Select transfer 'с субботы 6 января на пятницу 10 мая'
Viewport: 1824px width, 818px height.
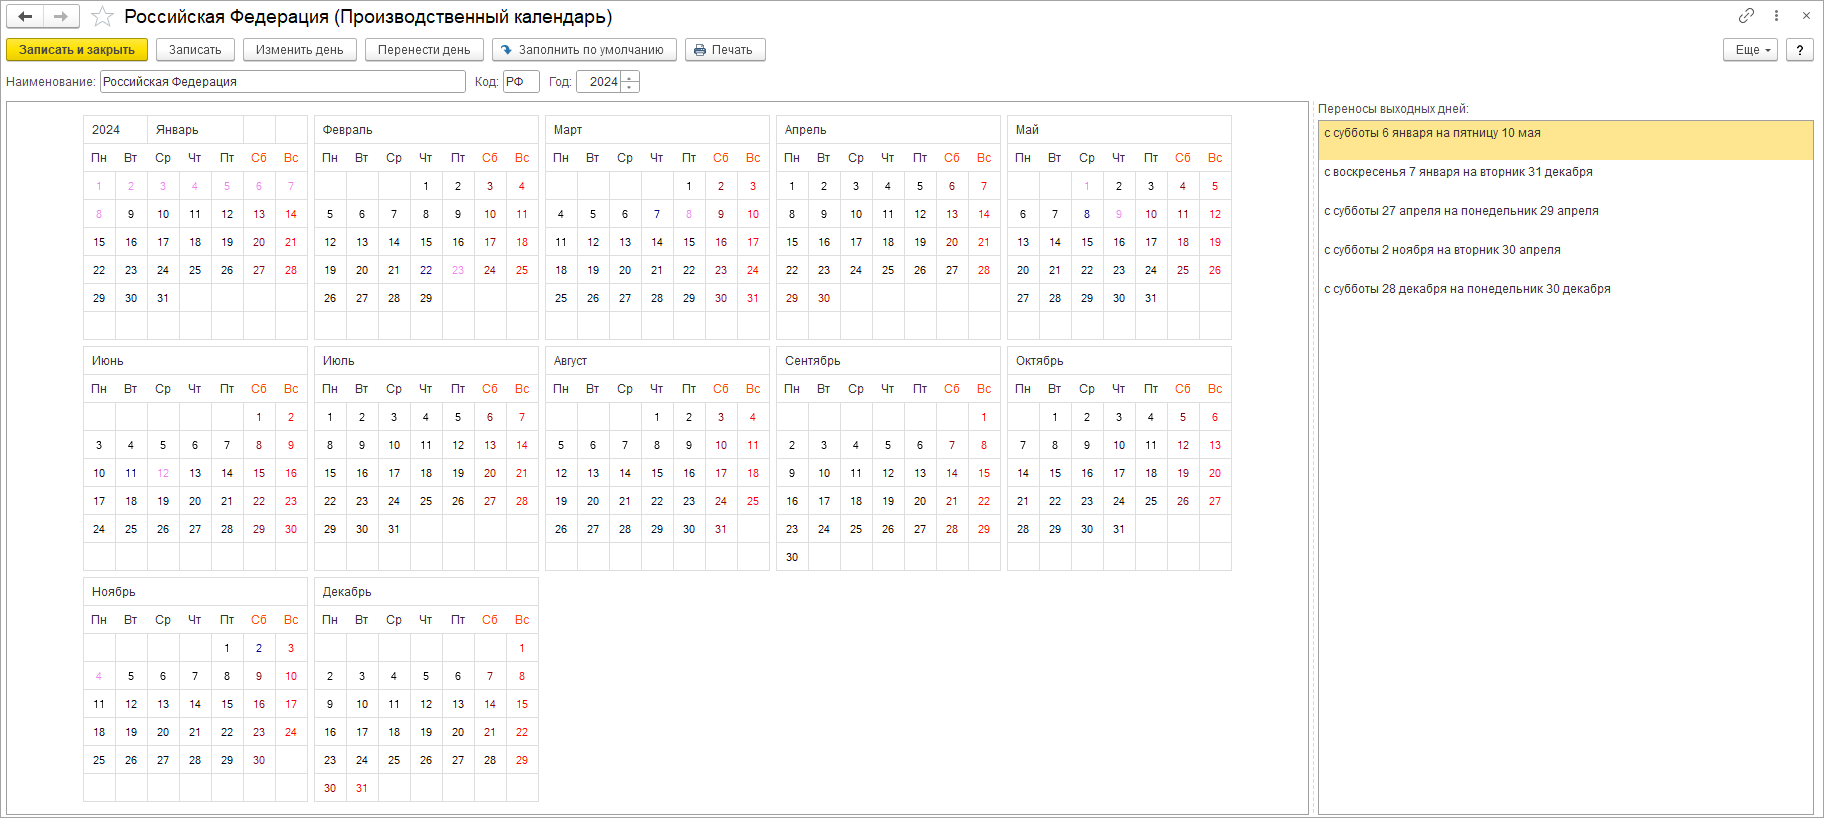click(x=1565, y=140)
